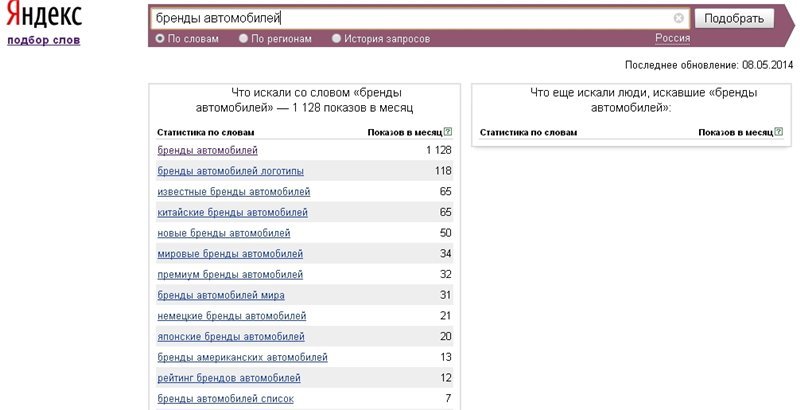
Task: Clear the search field with the X icon
Action: coord(678,18)
